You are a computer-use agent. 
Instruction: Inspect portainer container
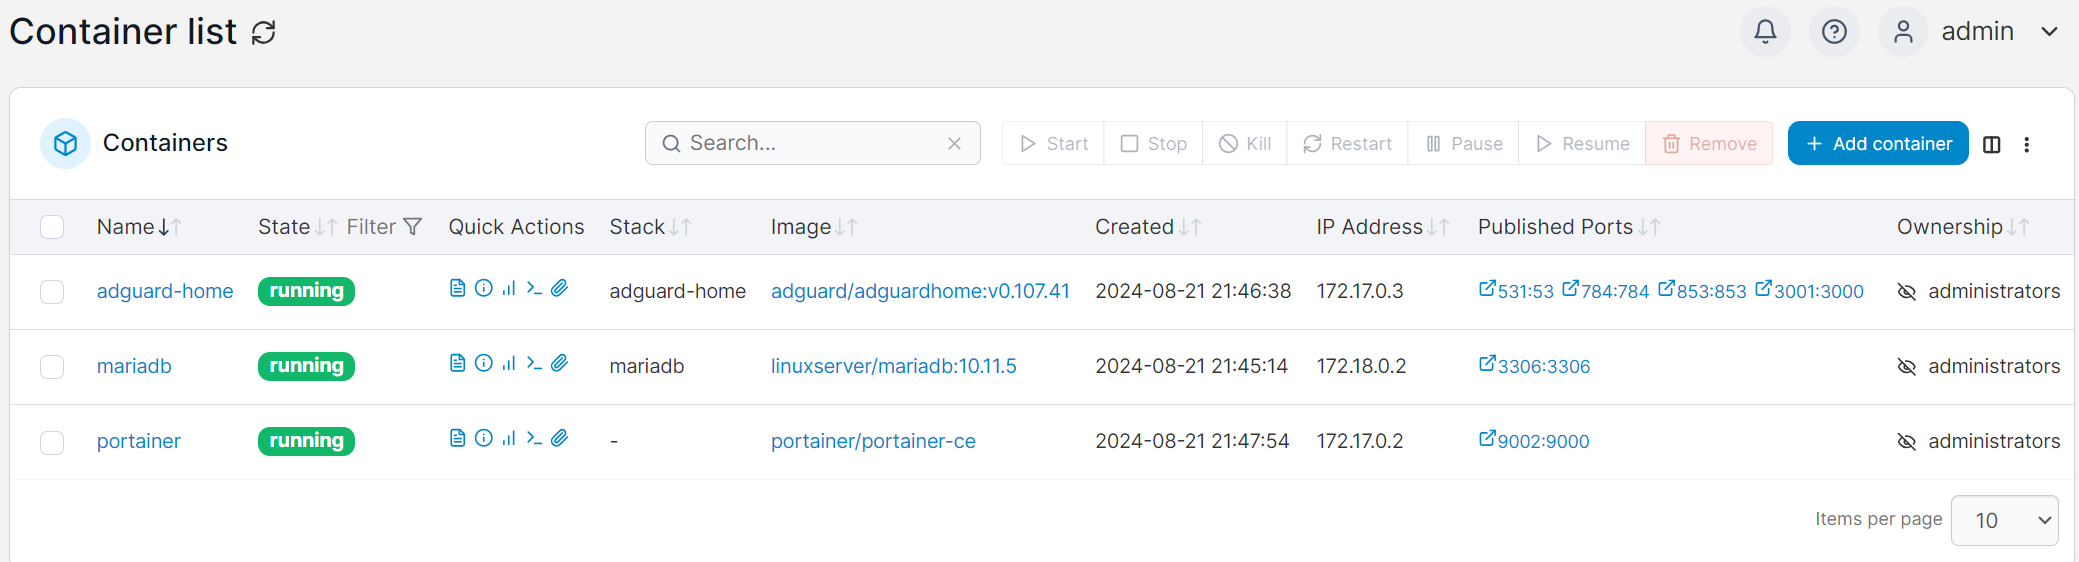[x=483, y=438]
